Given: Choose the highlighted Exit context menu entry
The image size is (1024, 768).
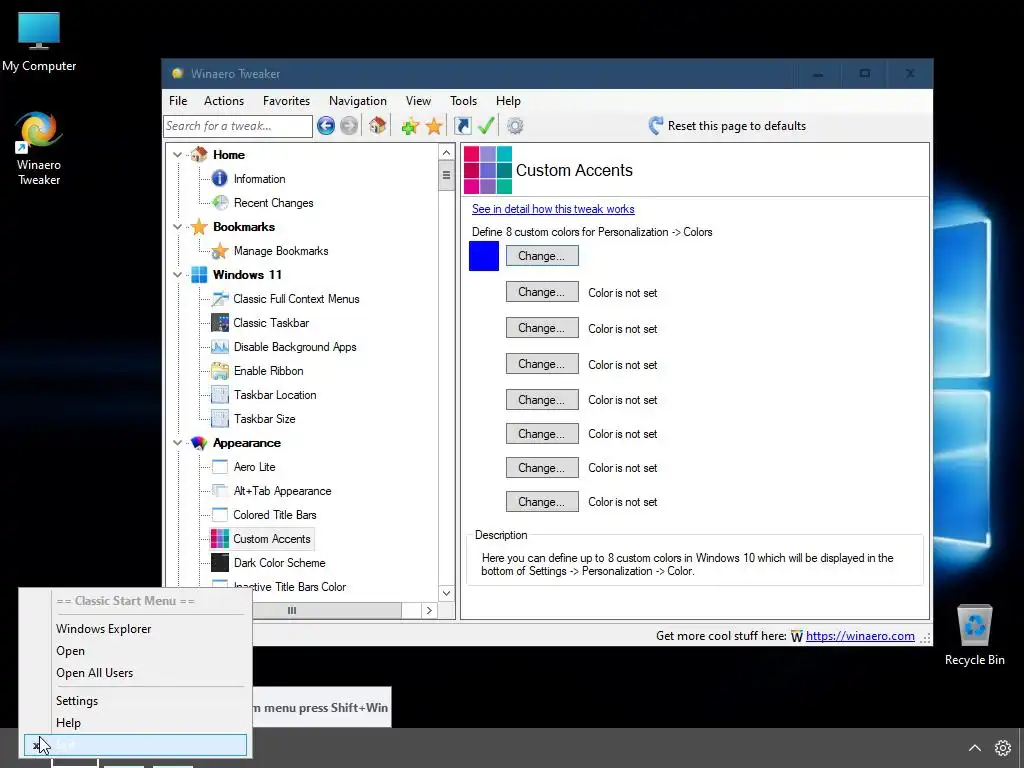Looking at the screenshot, I should (135, 745).
